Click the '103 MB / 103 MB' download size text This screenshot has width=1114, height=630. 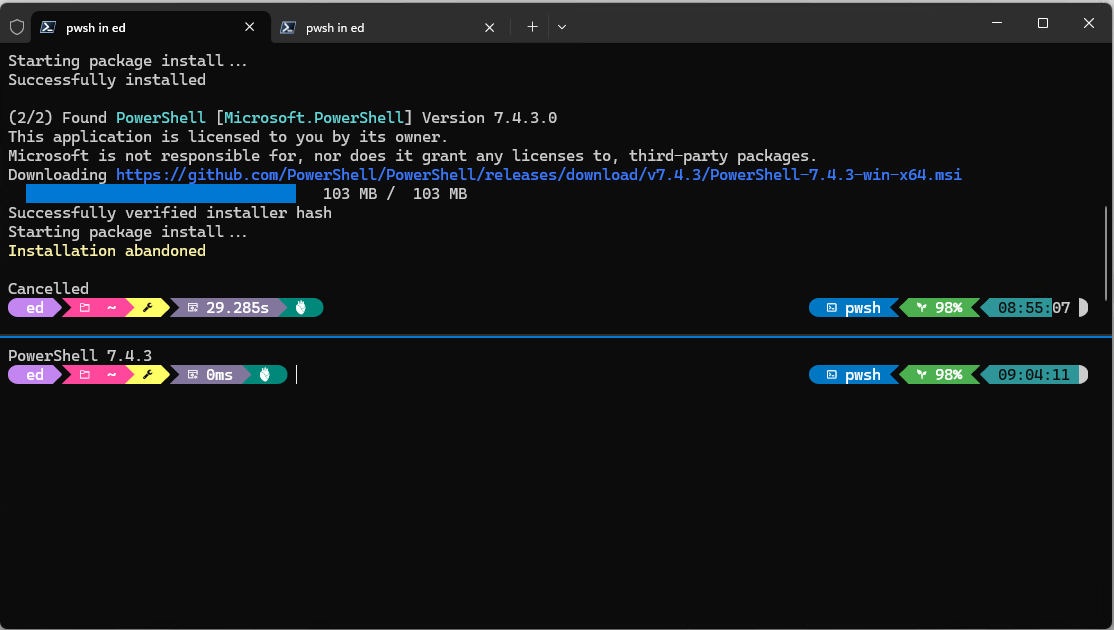pos(395,194)
